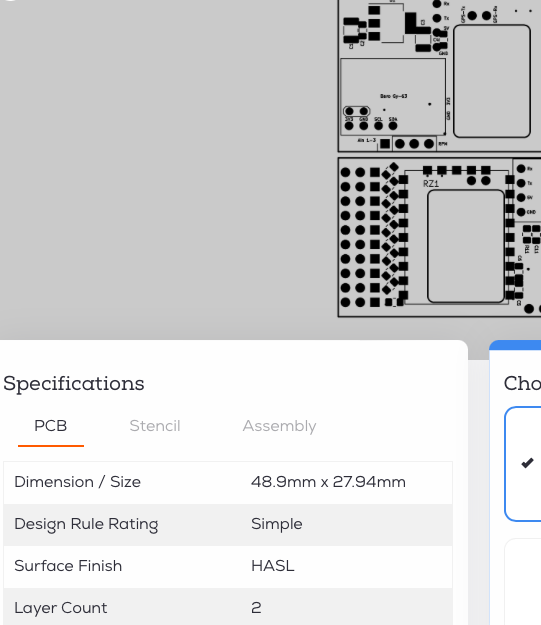This screenshot has height=625, width=541.
Task: Select the PCB specifications tab
Action: (51, 426)
